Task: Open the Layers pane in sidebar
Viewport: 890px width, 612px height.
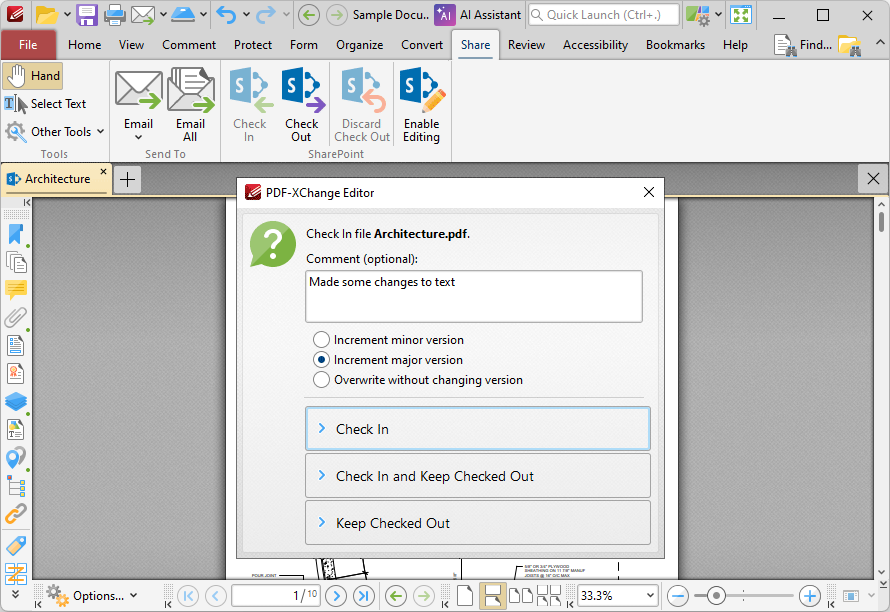Action: [x=15, y=401]
